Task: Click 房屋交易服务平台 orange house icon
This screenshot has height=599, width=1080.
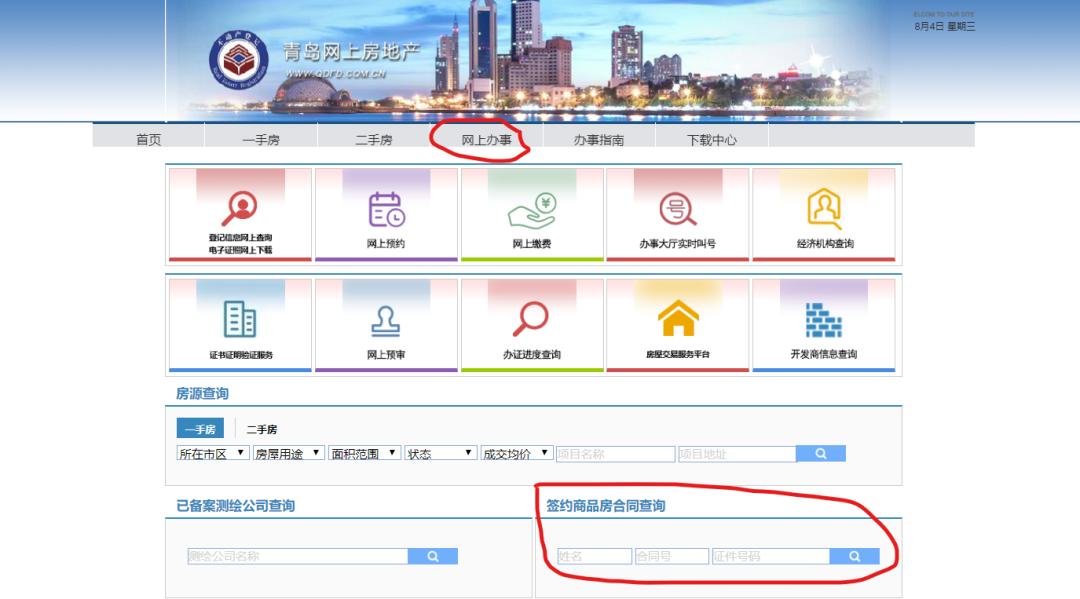Action: coord(677,319)
